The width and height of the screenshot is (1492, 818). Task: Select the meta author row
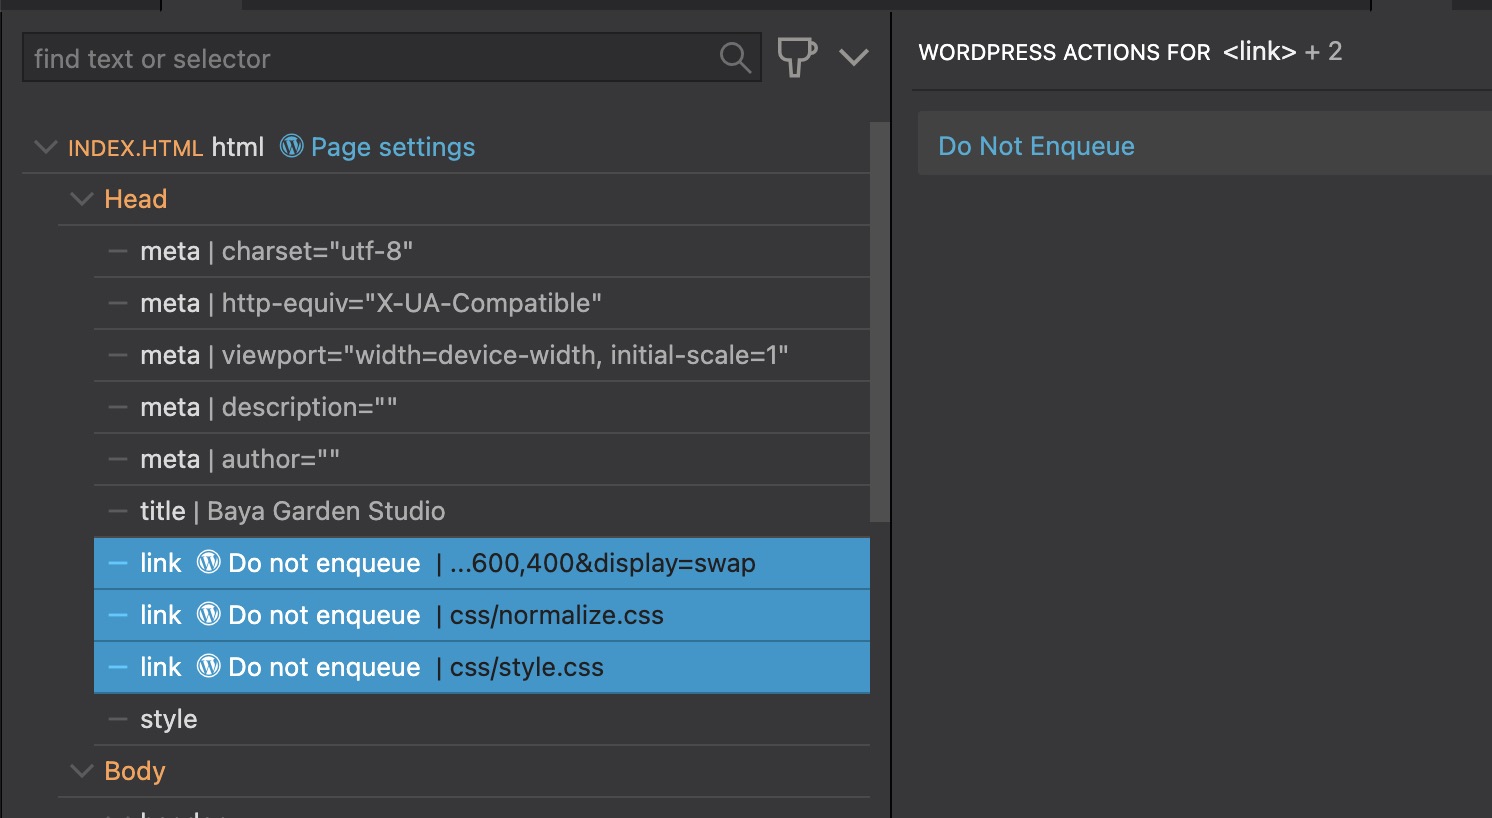point(482,459)
